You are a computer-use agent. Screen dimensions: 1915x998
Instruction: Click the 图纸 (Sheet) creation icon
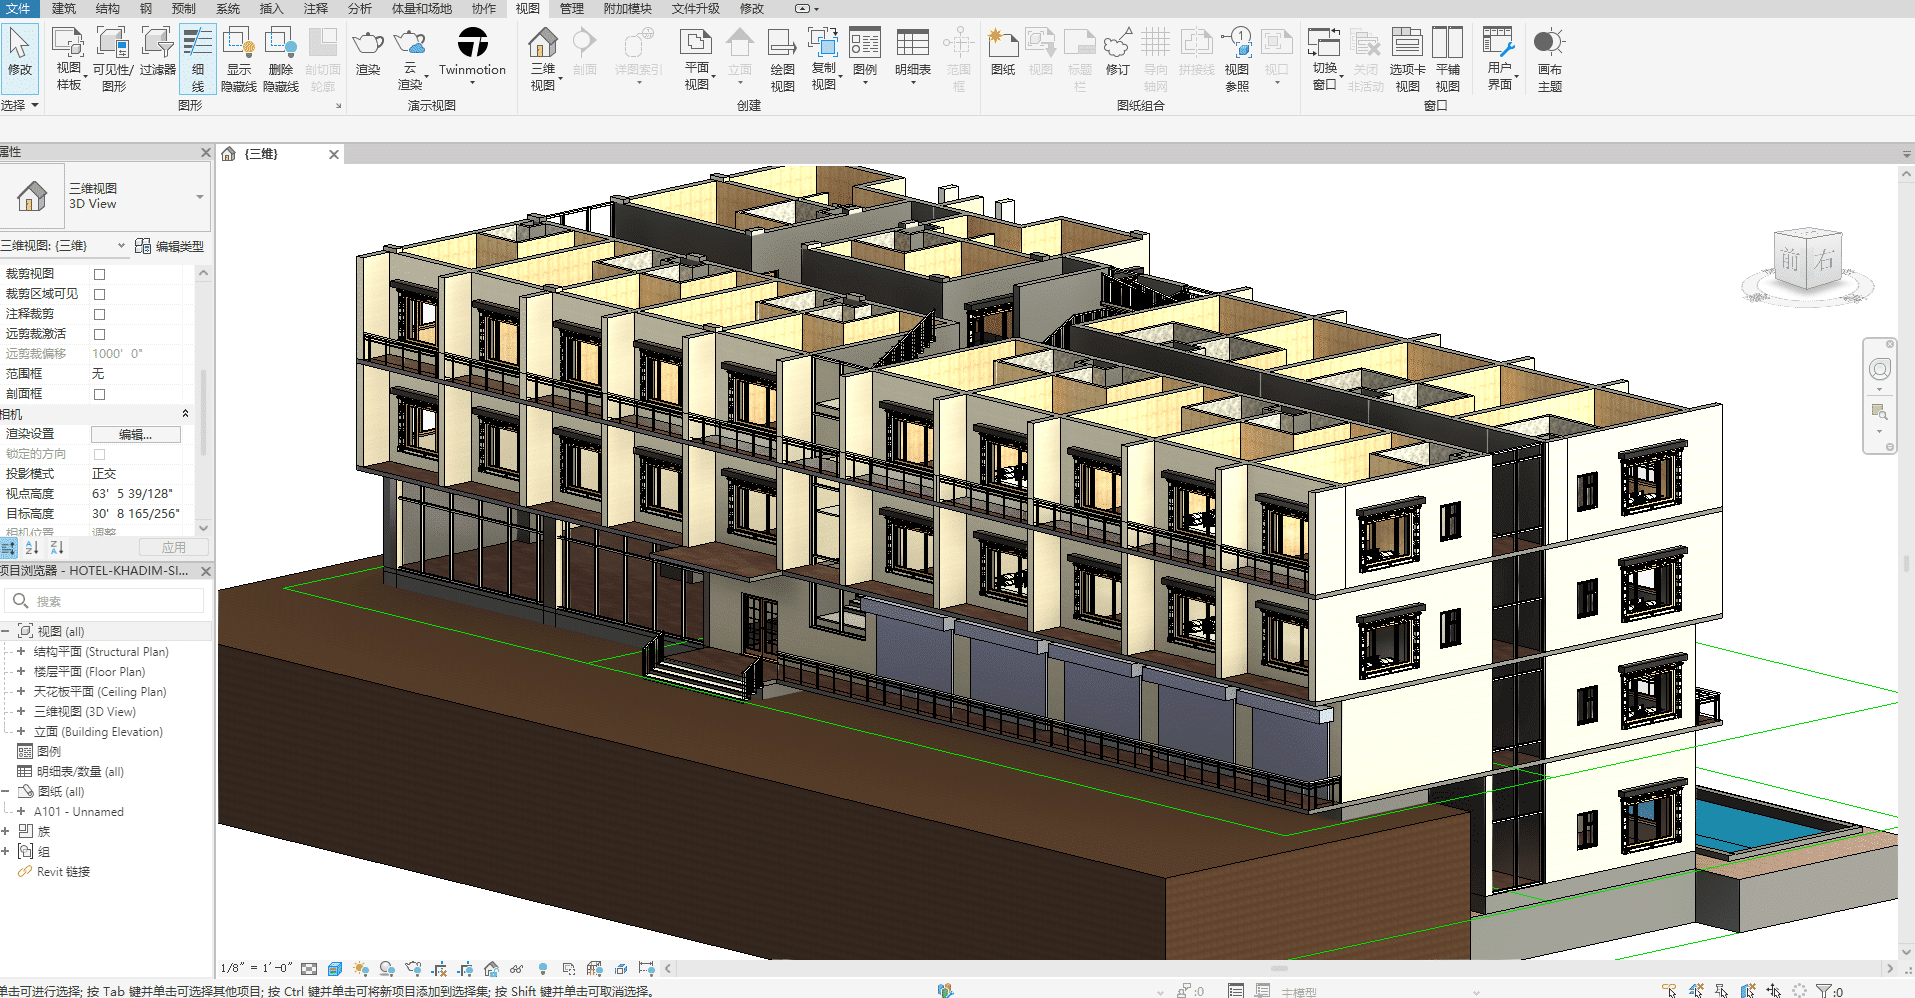tap(1002, 44)
